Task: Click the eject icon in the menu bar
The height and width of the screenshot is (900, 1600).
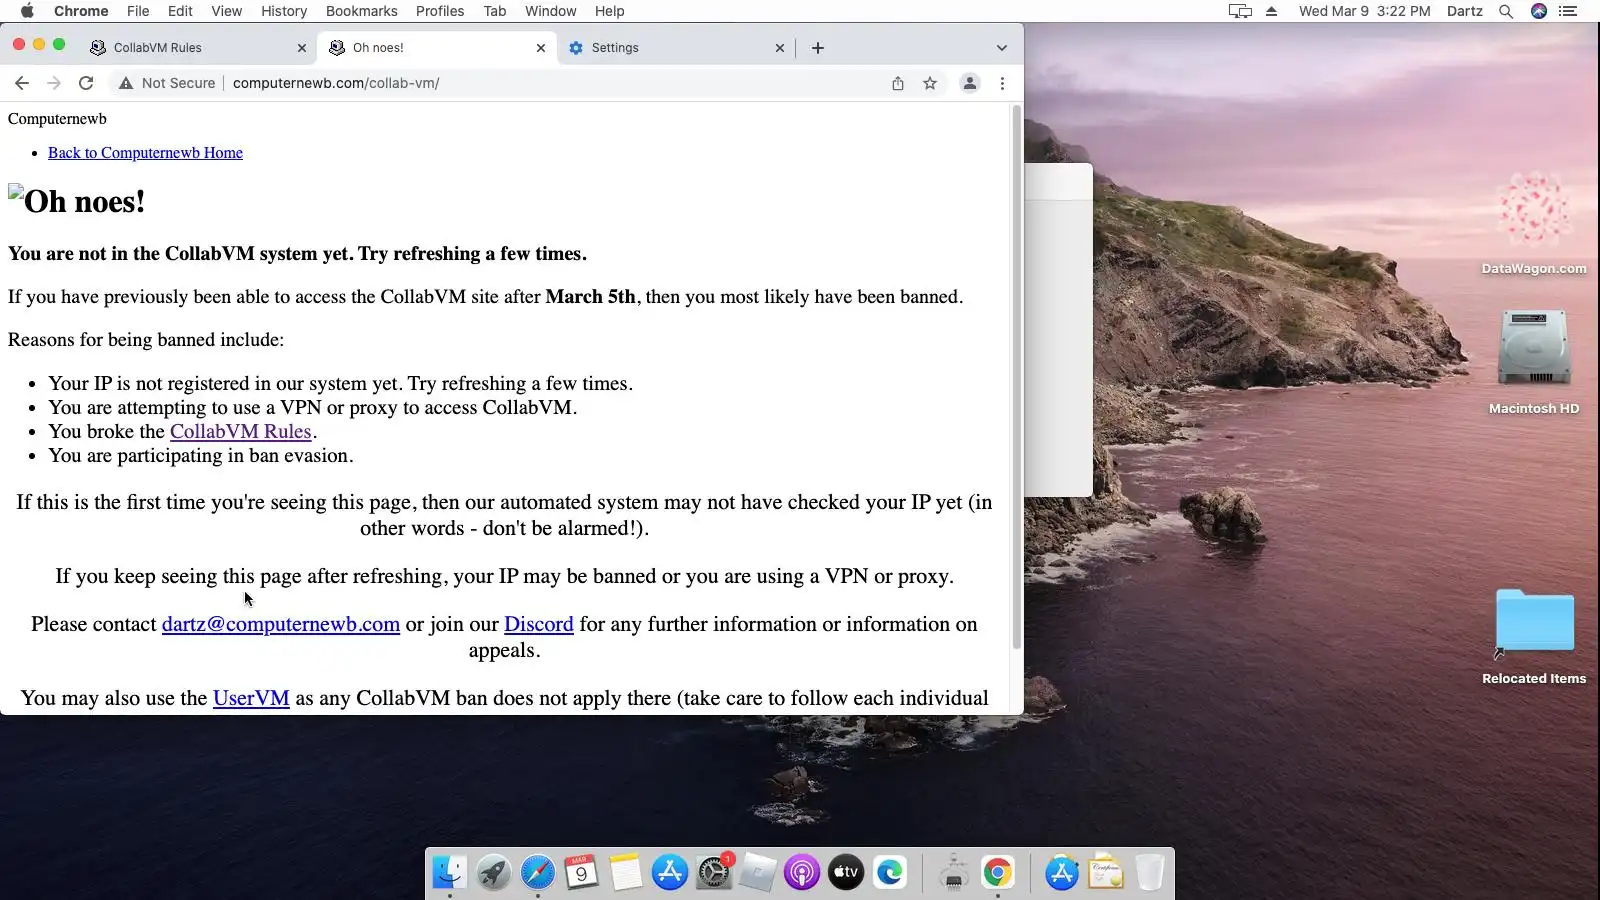Action: coord(1272,11)
